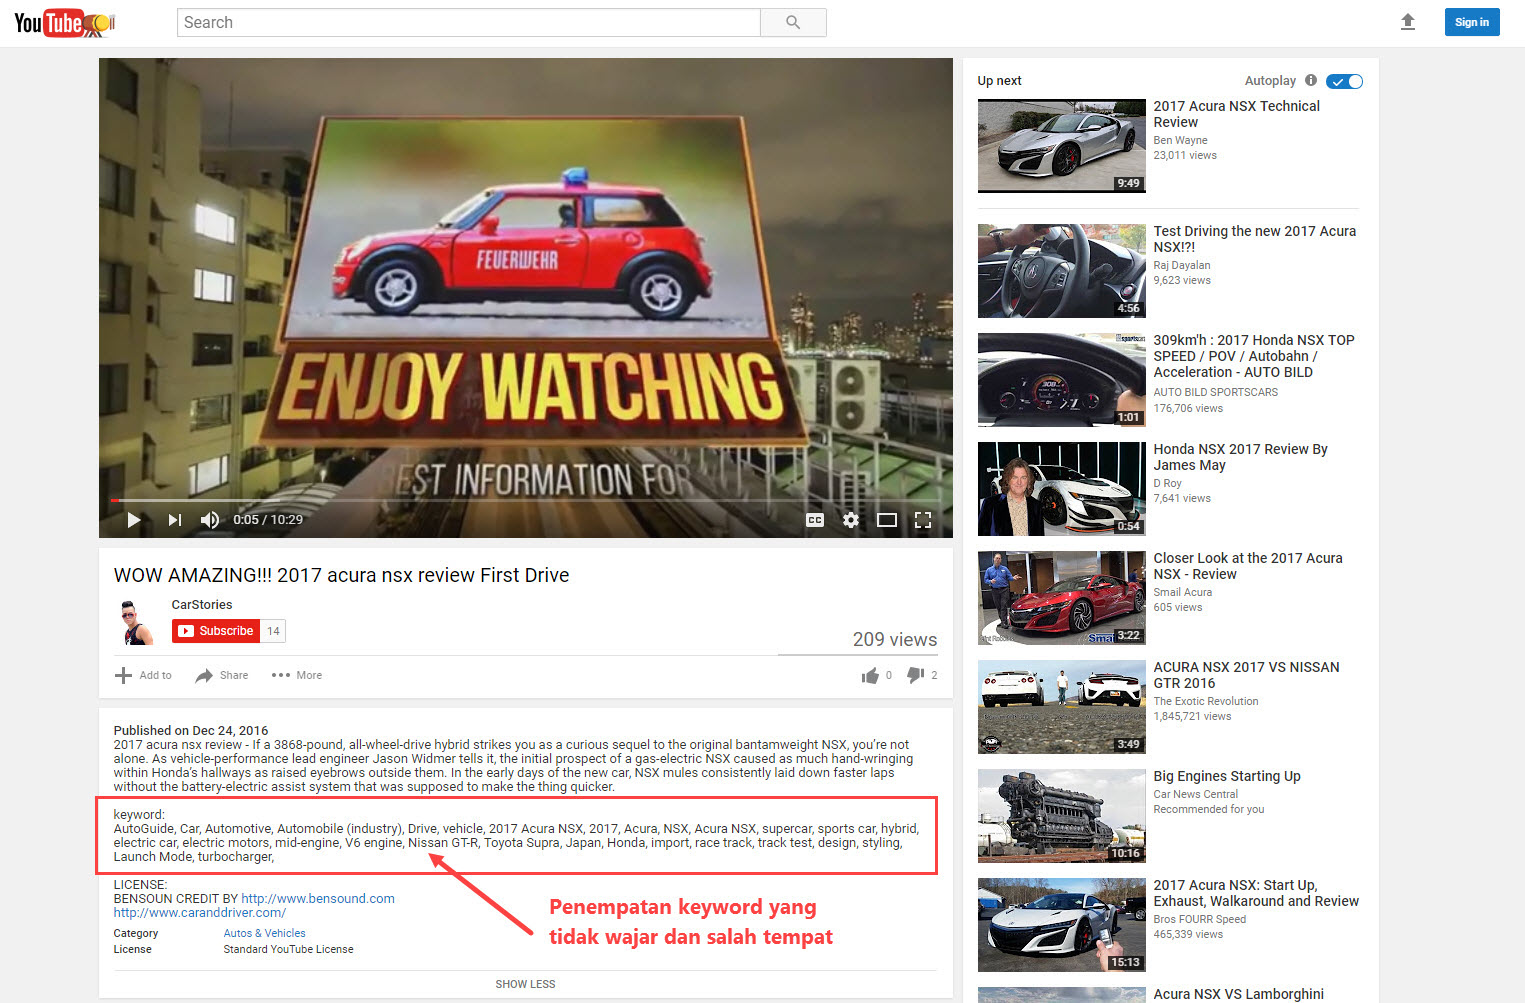
Task: Click the subscriber count 14
Action: tap(273, 631)
